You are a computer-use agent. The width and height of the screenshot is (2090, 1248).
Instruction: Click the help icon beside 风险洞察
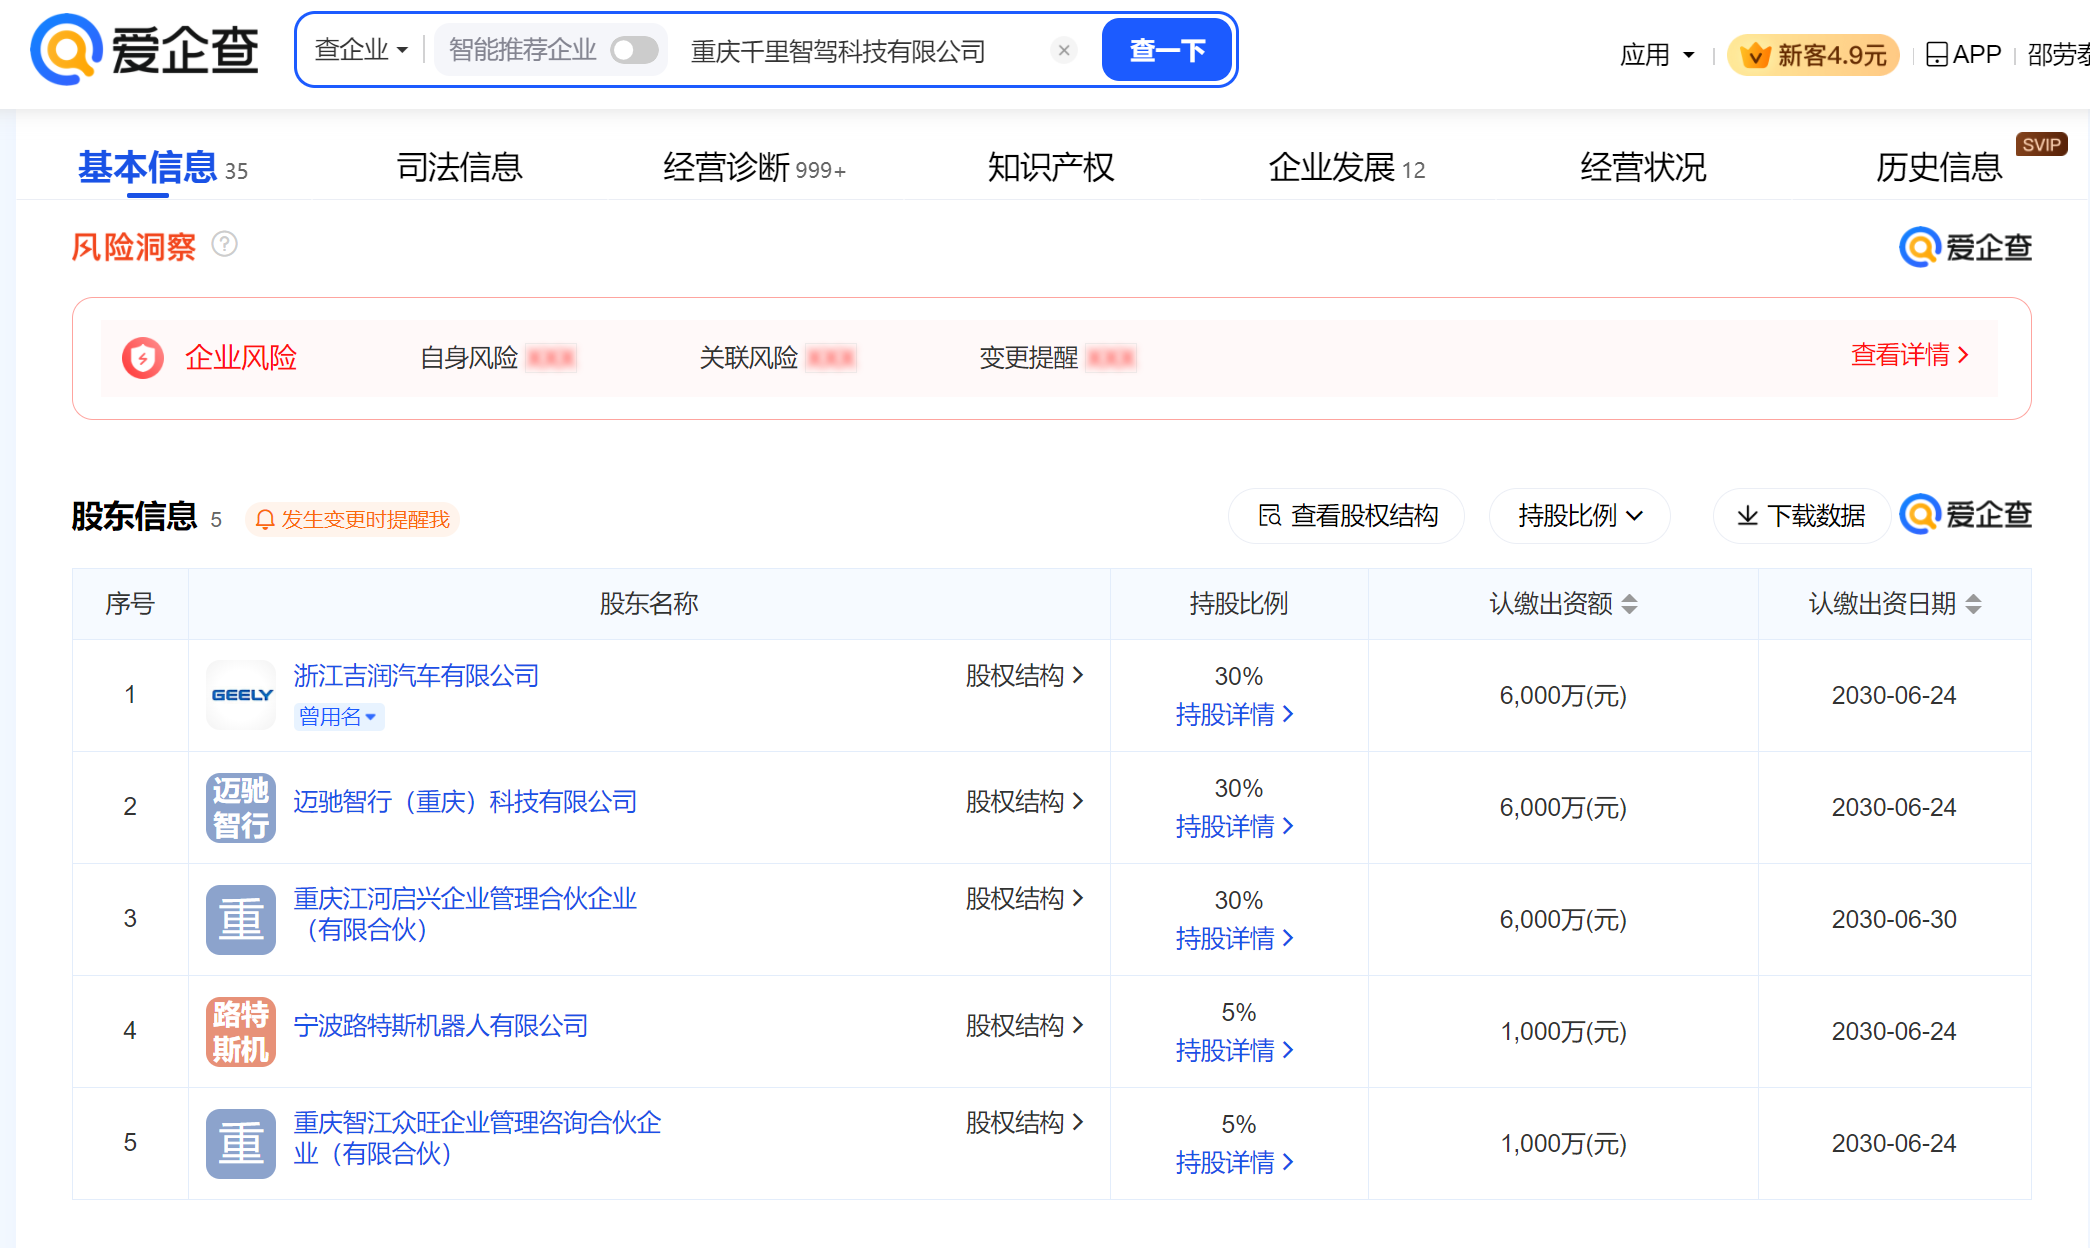coord(225,244)
